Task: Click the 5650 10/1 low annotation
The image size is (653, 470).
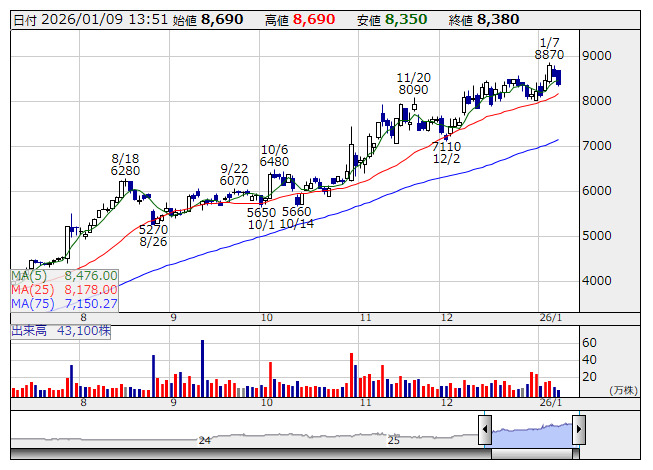Action: (x=262, y=219)
